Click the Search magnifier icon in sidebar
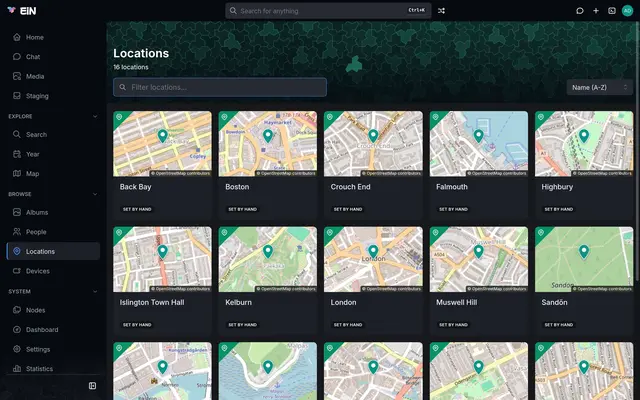This screenshot has height=400, width=640. coord(17,134)
